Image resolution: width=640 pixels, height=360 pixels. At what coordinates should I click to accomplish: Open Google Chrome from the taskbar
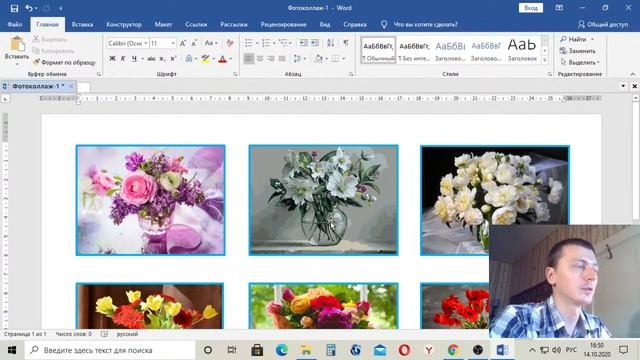[x=453, y=350]
